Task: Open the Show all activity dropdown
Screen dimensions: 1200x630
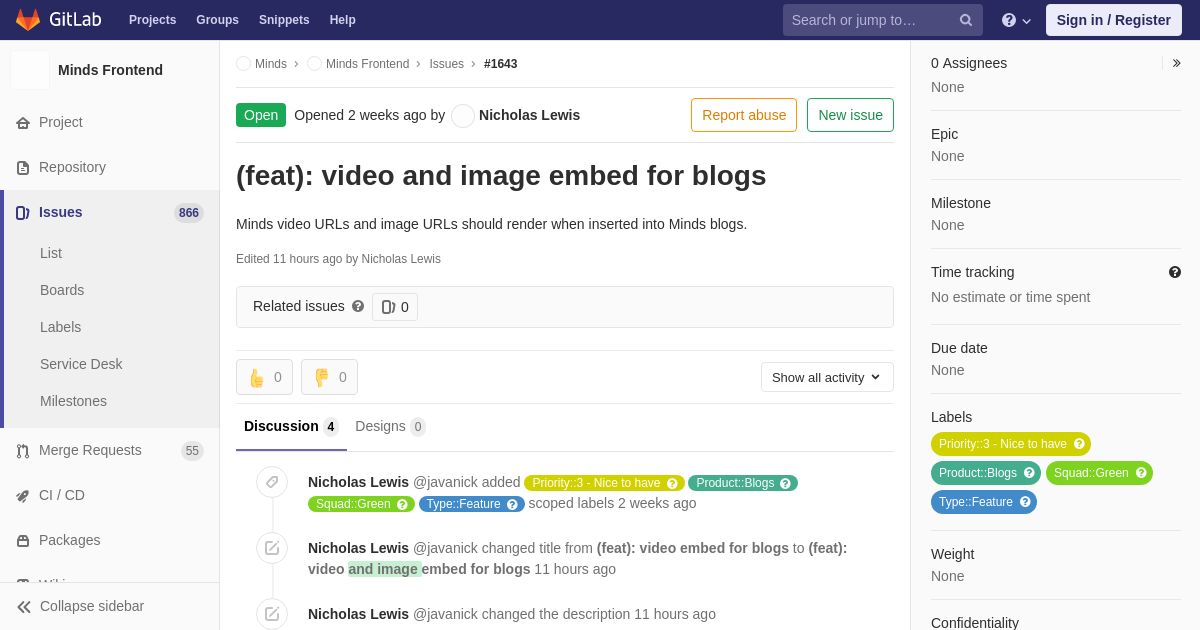Action: click(827, 377)
